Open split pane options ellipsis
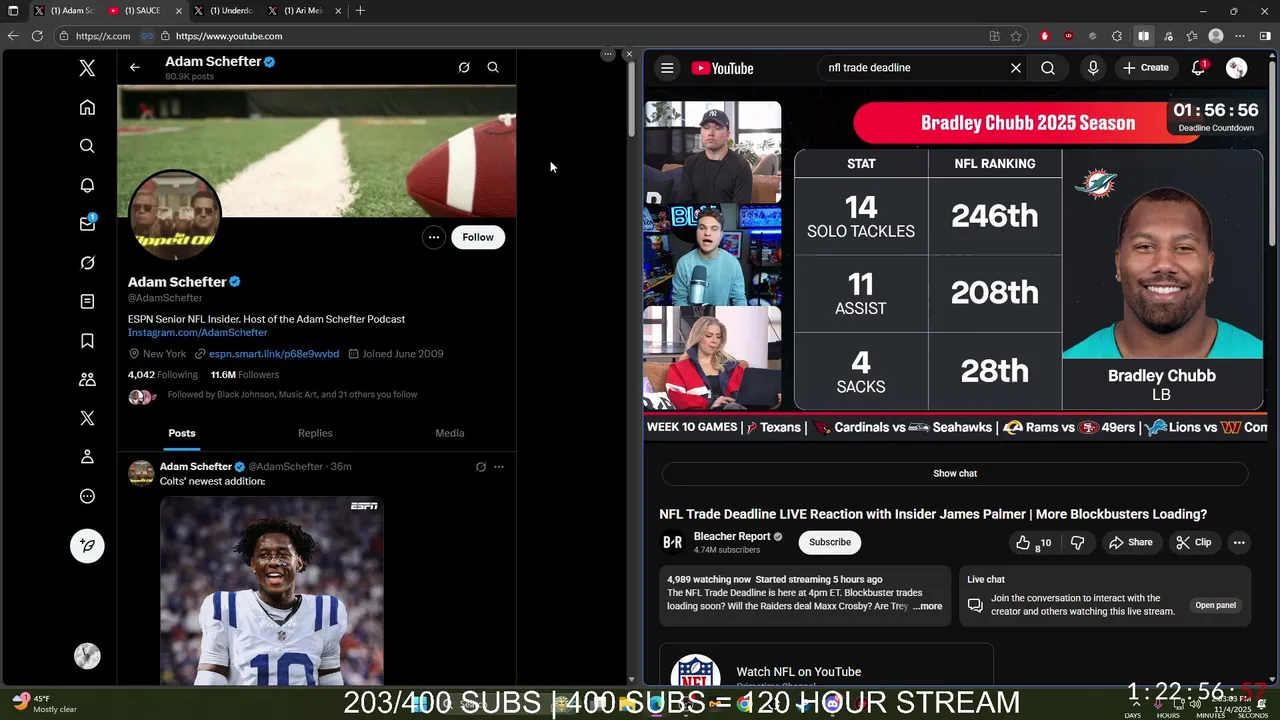 point(607,54)
